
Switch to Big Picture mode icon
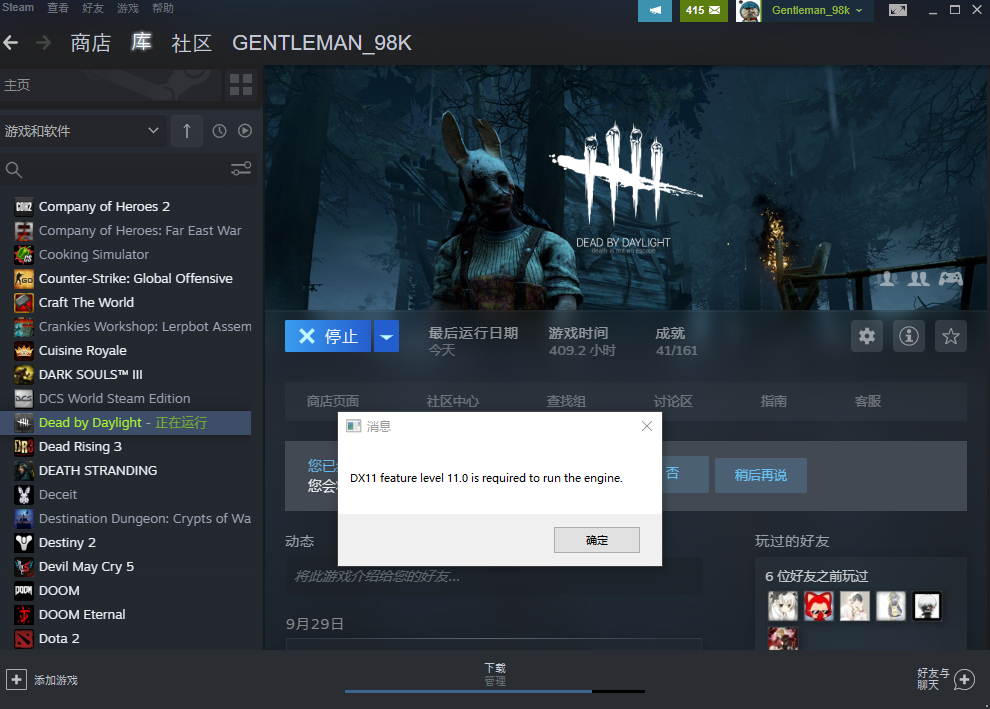pyautogui.click(x=897, y=10)
